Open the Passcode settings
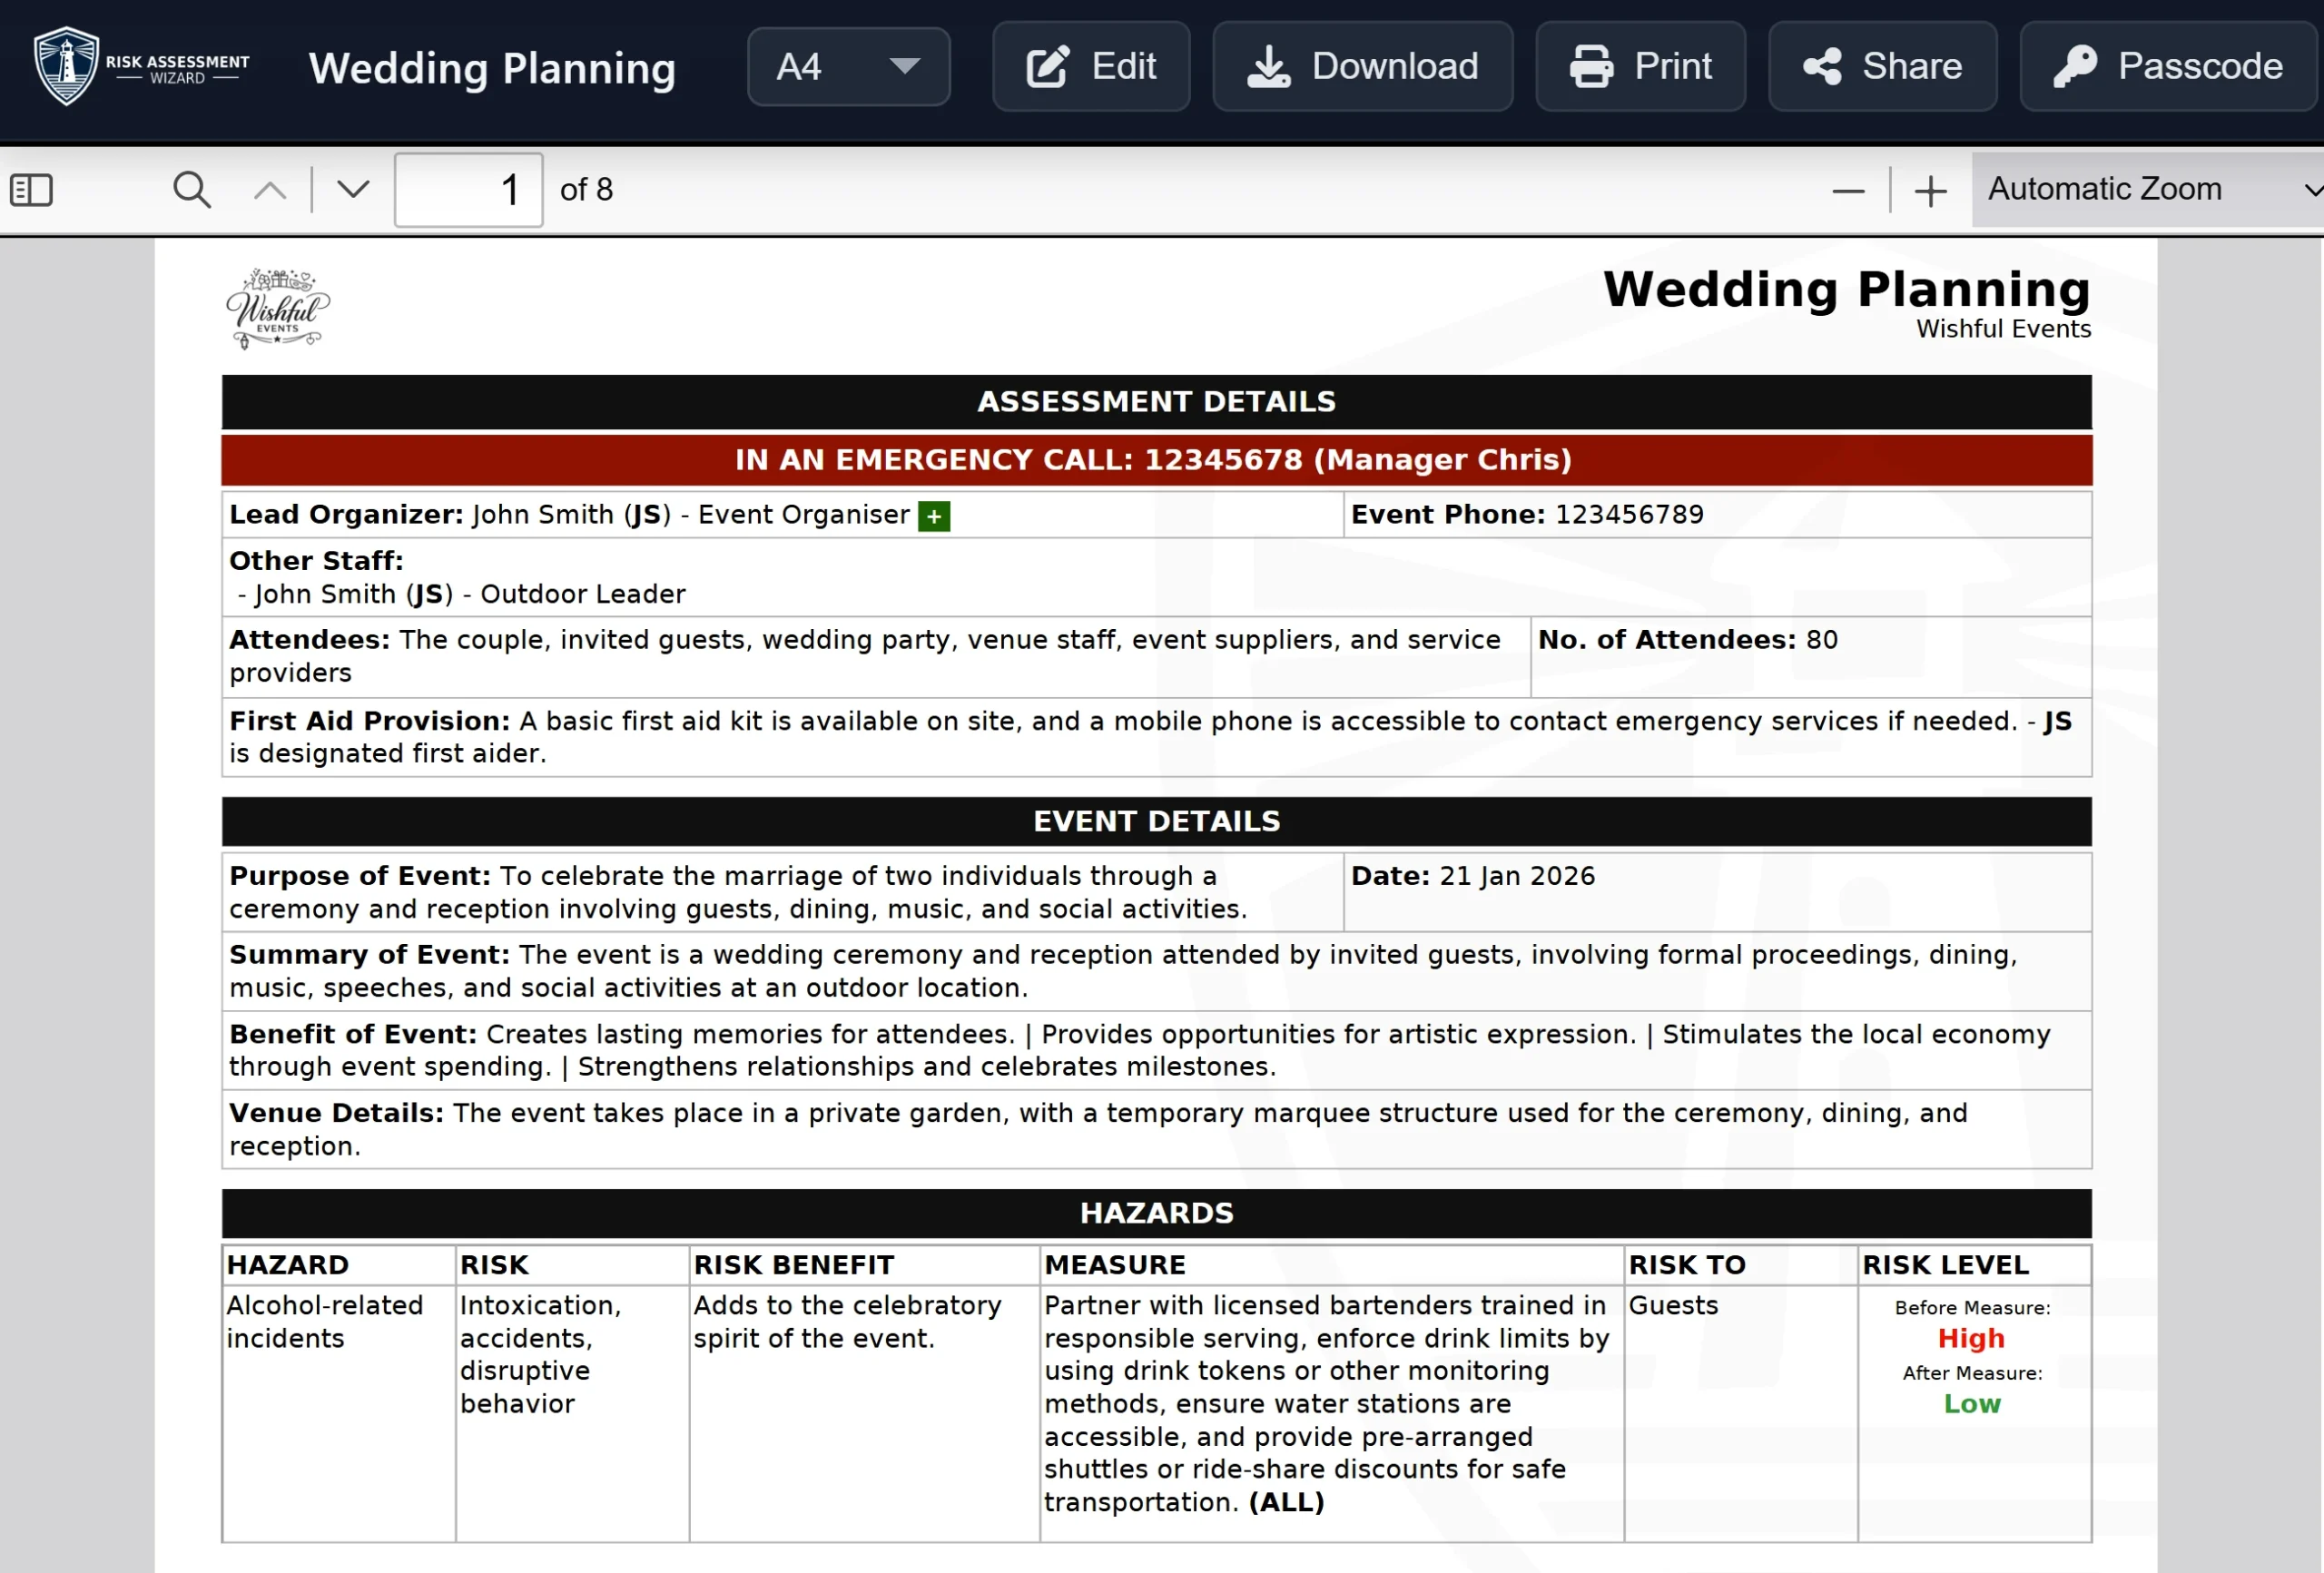2324x1573 pixels. click(x=2167, y=67)
